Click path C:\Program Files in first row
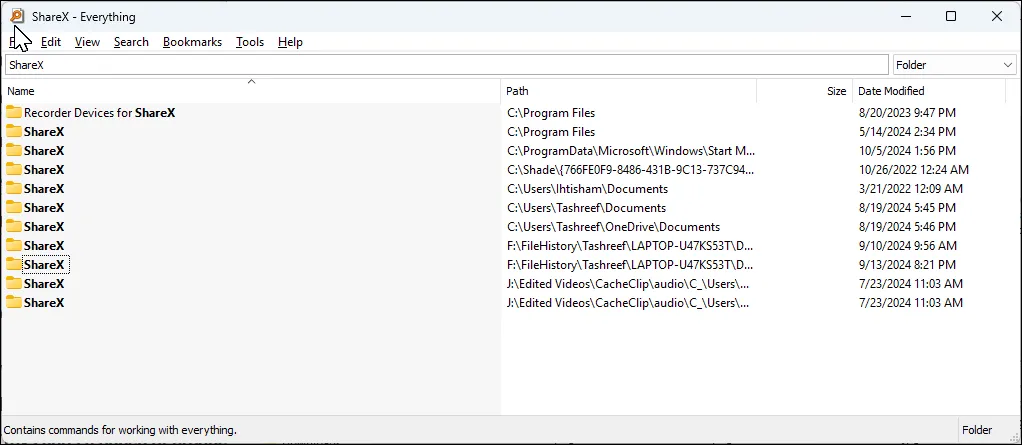The width and height of the screenshot is (1022, 445). [x=551, y=113]
